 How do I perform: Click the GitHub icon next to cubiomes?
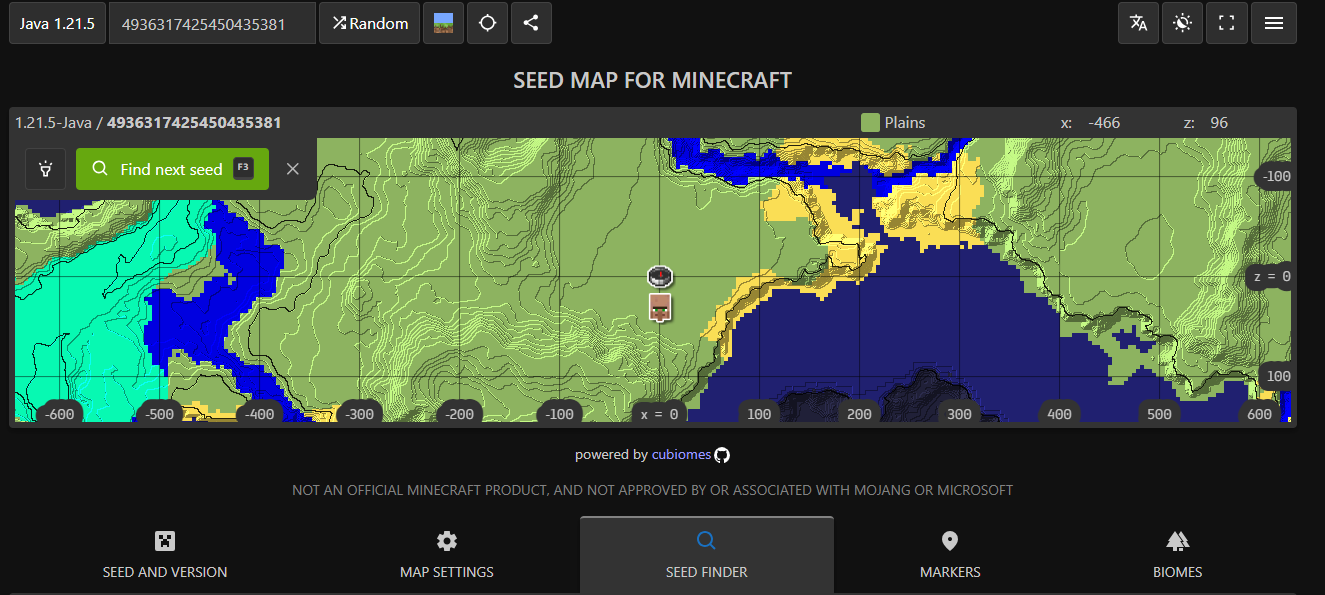[x=722, y=454]
